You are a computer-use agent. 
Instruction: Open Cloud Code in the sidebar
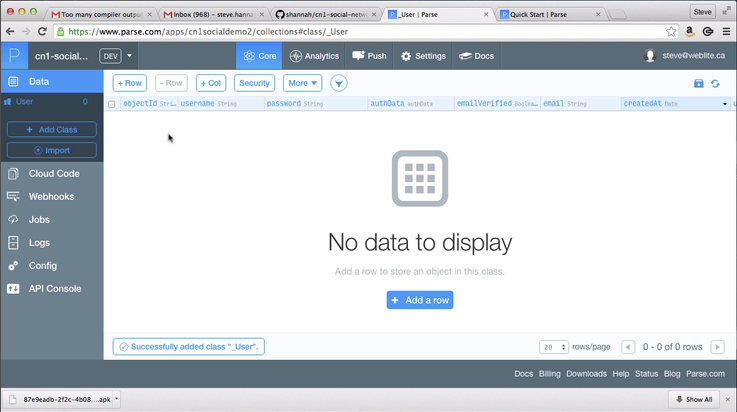[53, 173]
